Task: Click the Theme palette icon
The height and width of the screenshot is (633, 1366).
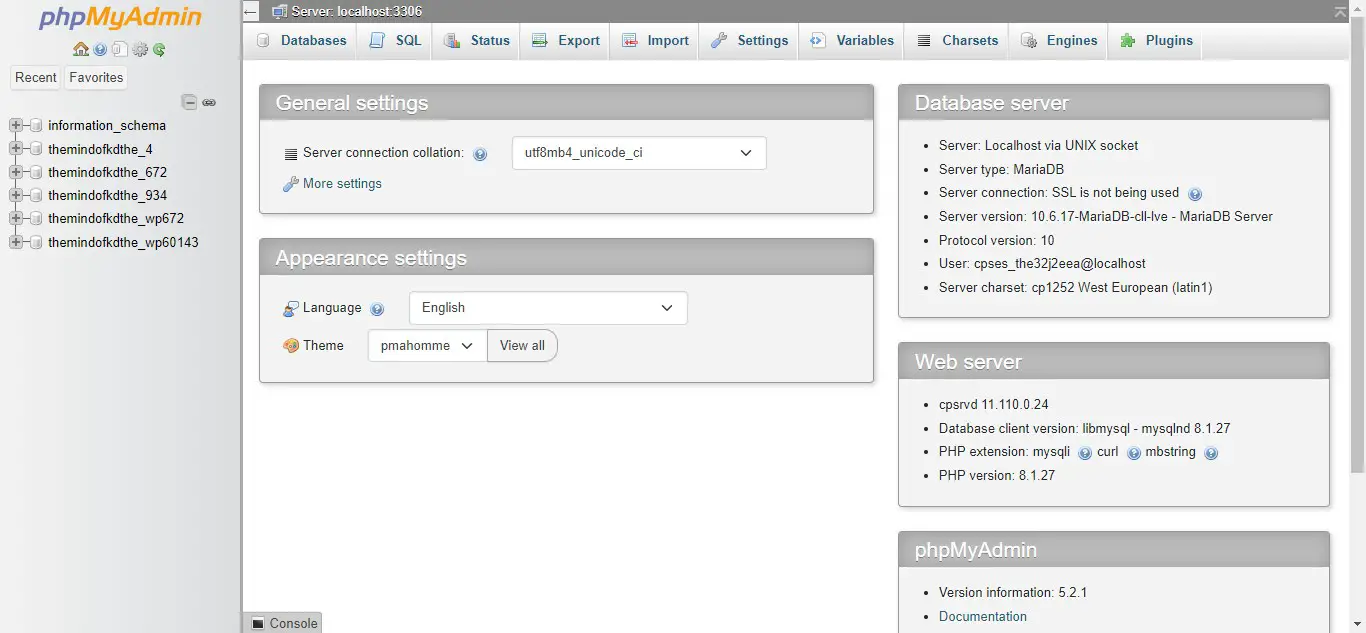Action: pos(291,346)
